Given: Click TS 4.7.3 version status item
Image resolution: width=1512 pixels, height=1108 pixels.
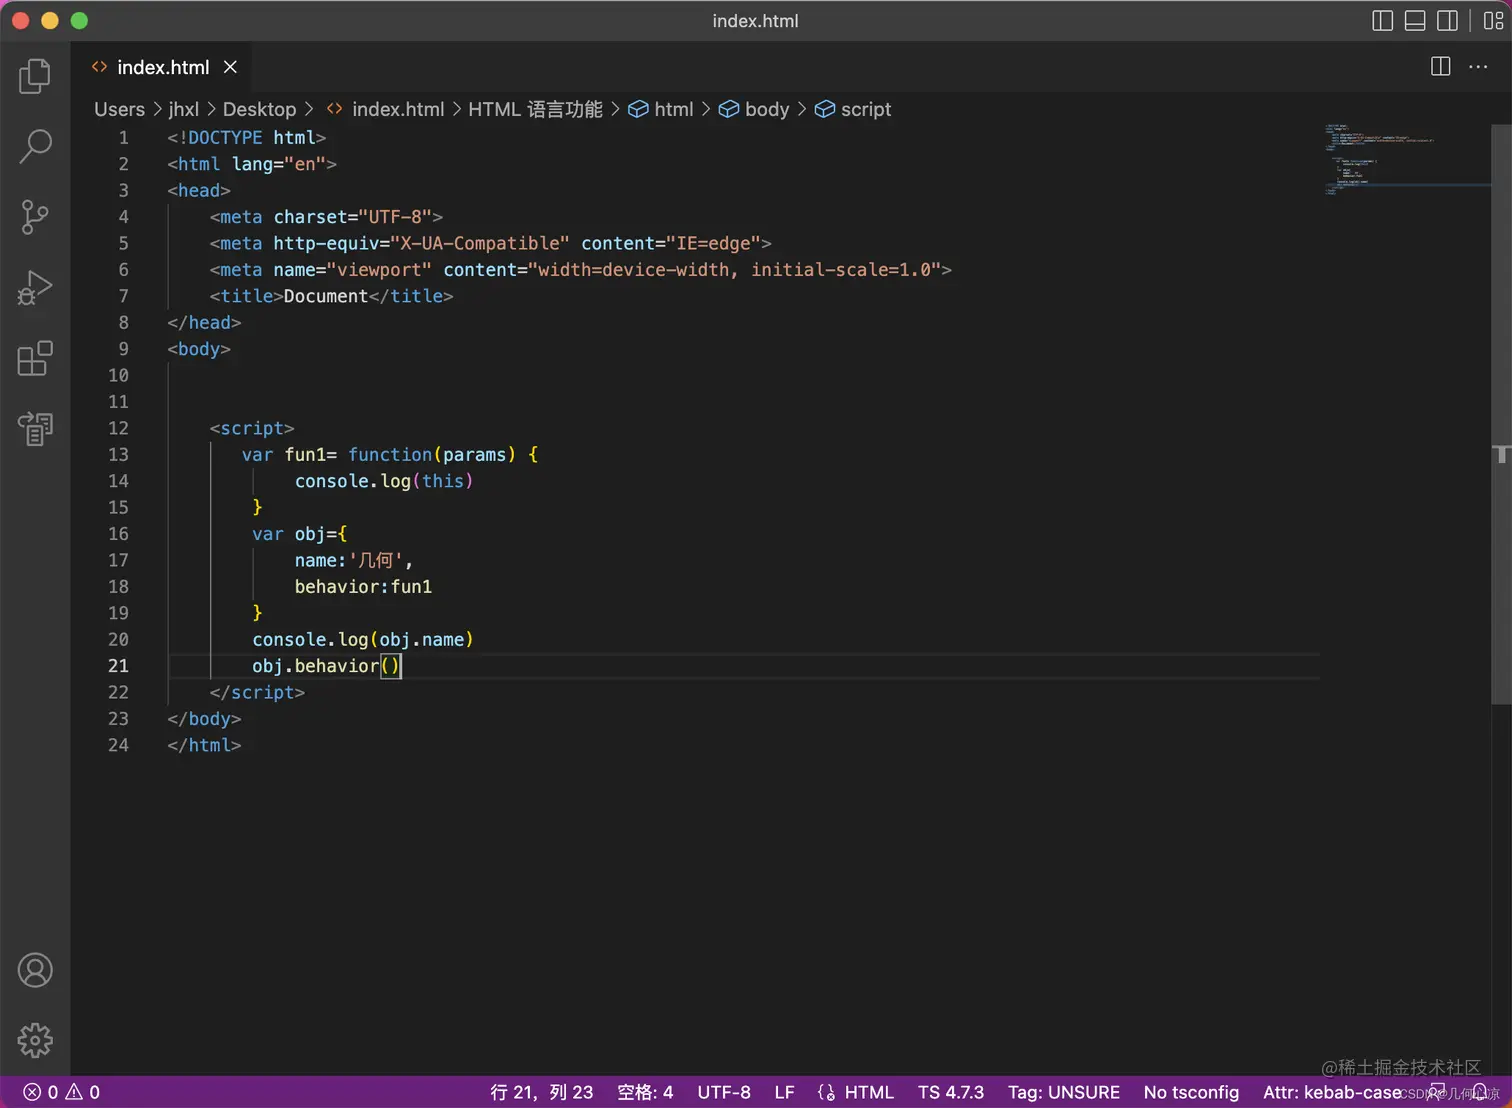Looking at the screenshot, I should click(951, 1092).
